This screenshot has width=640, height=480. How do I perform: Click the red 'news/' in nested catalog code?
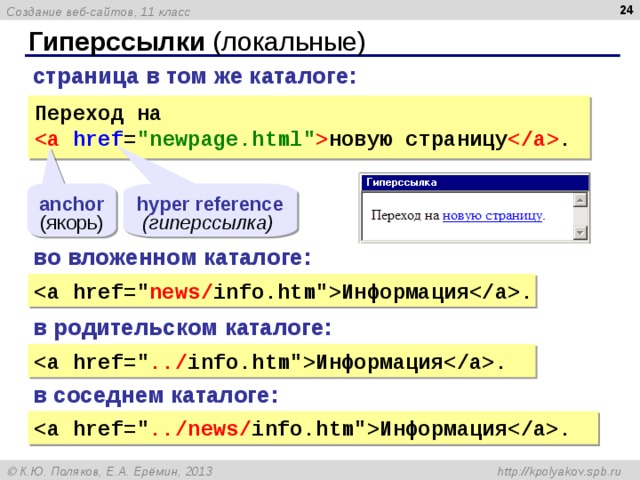click(181, 292)
